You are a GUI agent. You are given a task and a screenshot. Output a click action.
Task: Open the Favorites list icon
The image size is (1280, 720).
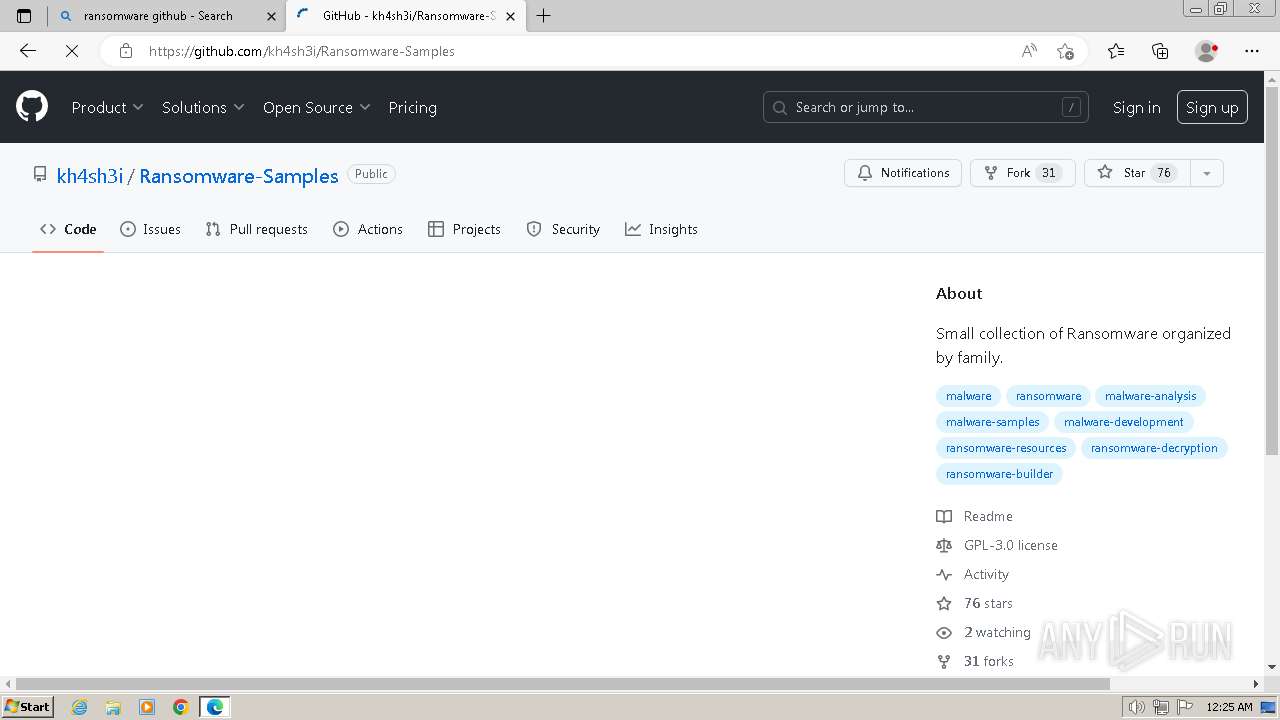[x=1116, y=51]
